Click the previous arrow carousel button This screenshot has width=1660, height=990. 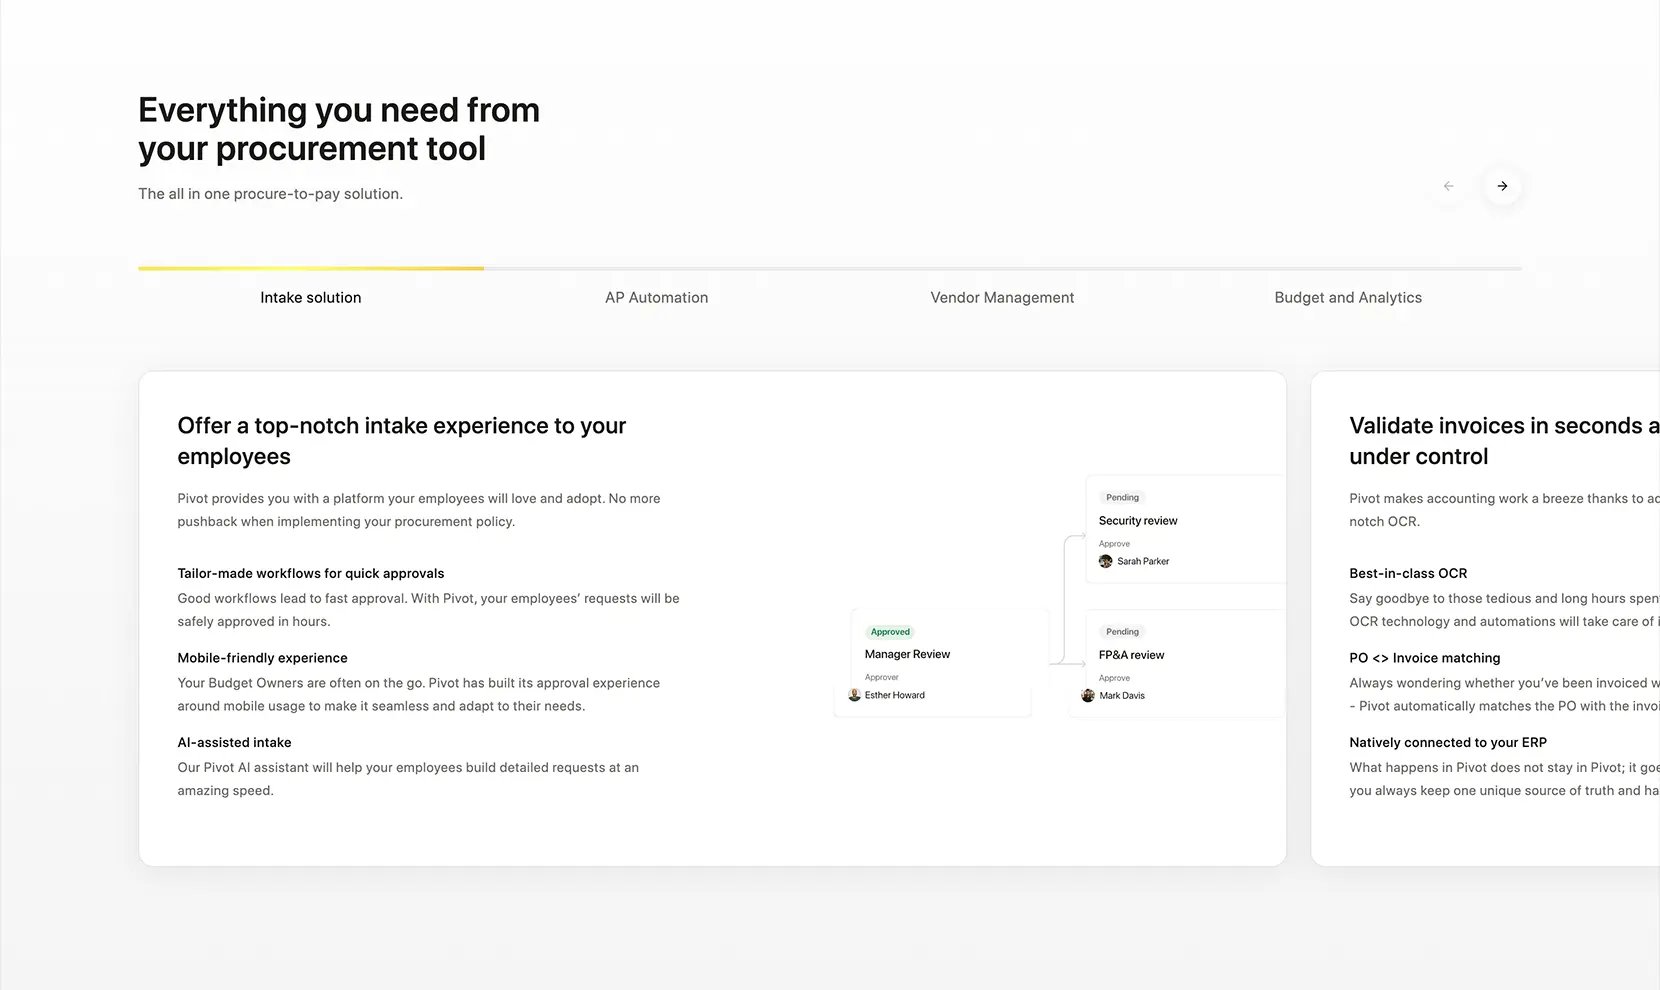point(1448,186)
